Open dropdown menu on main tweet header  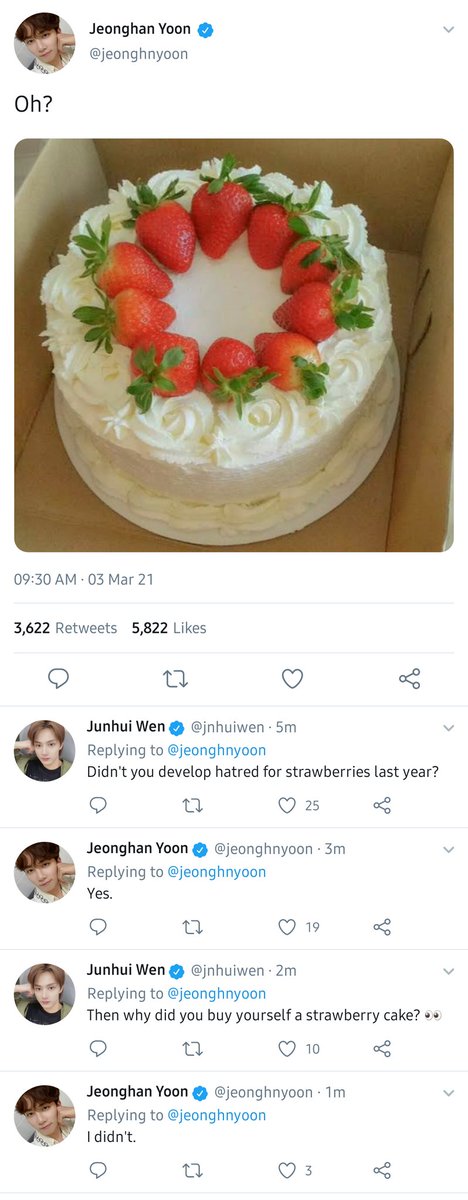tap(448, 30)
